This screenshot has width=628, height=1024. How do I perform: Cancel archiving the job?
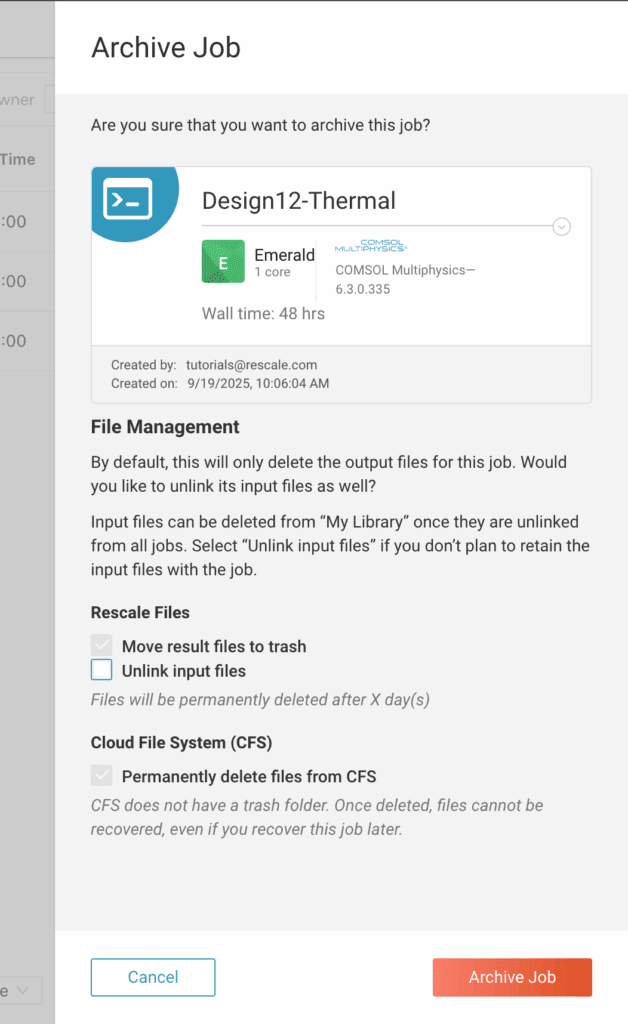pyautogui.click(x=153, y=977)
